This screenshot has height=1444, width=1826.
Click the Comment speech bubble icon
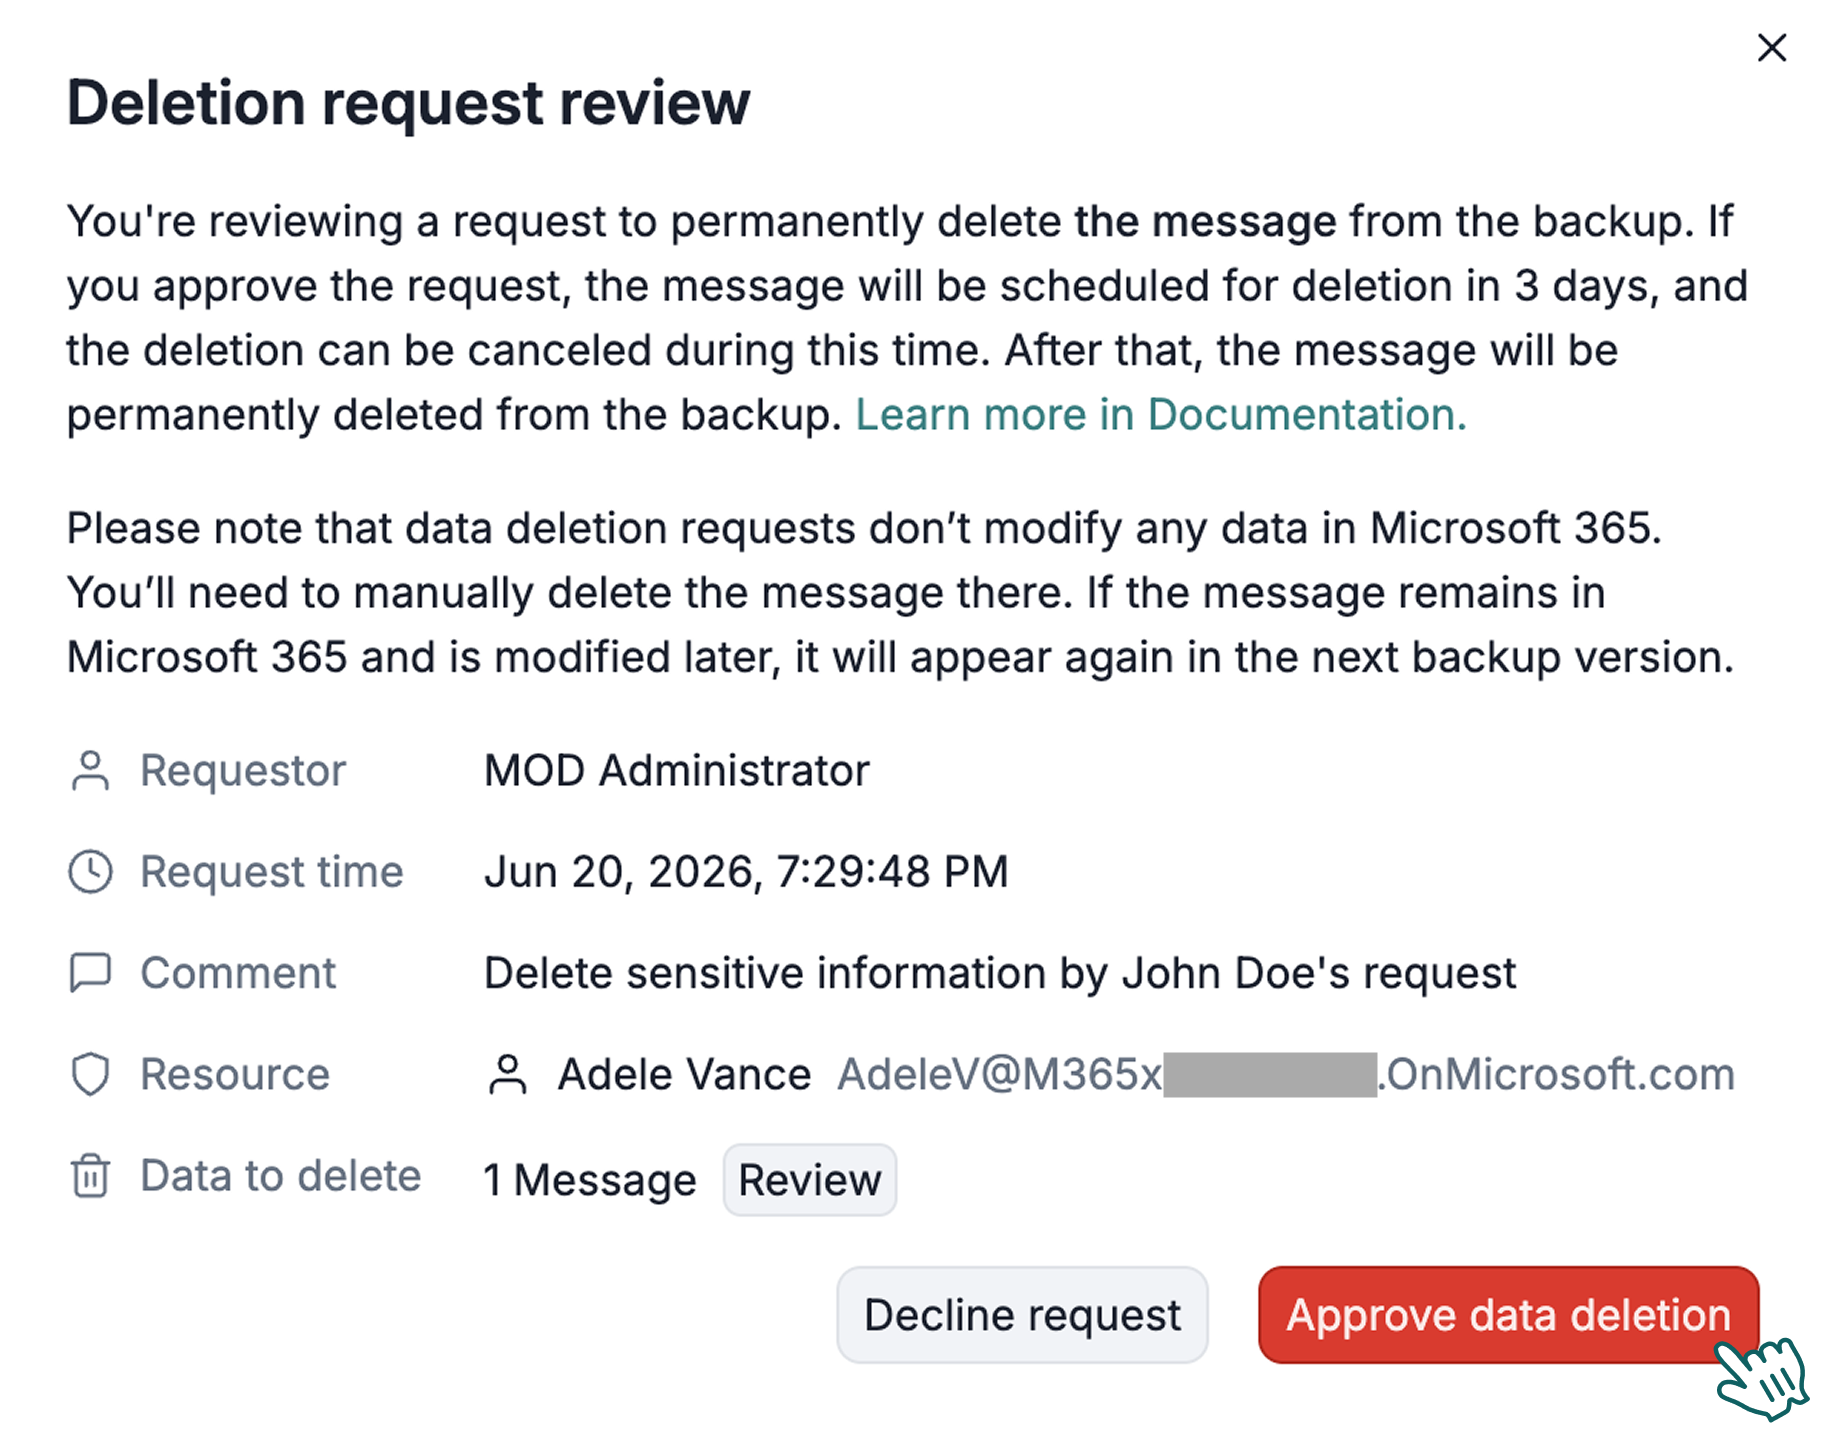click(90, 973)
